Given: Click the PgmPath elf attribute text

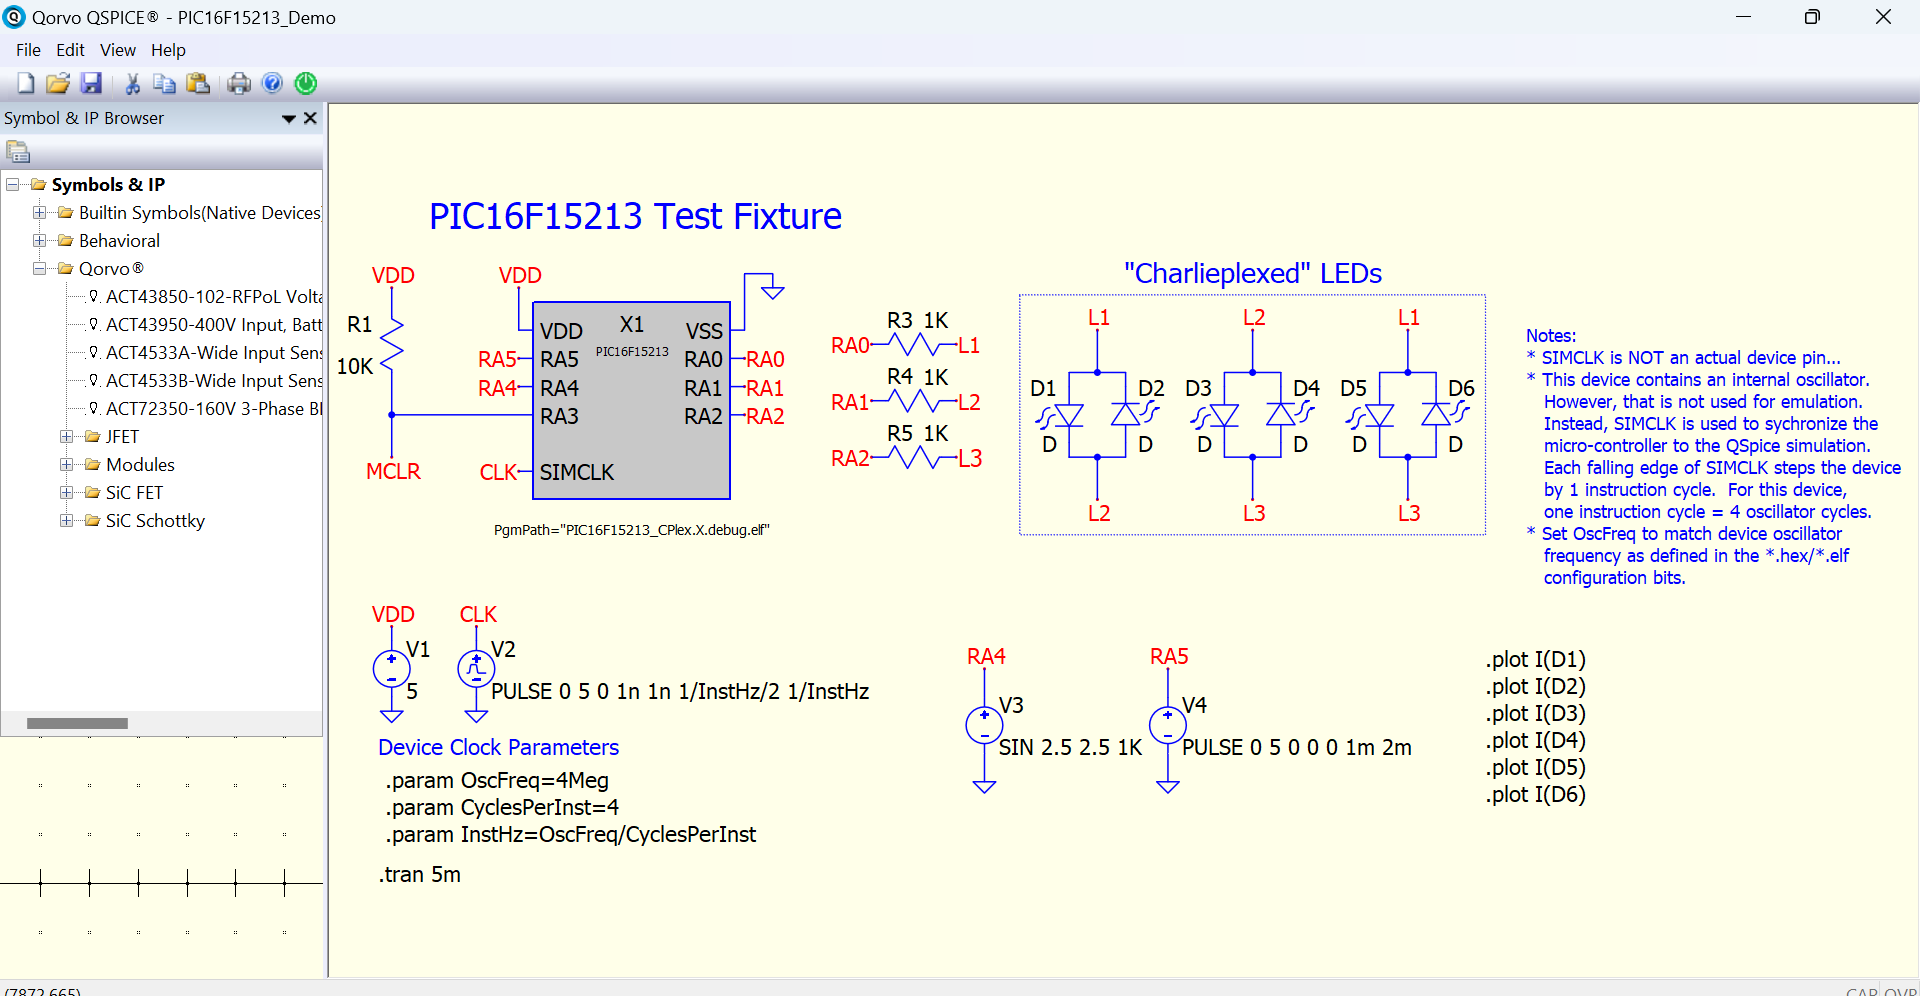Looking at the screenshot, I should tap(632, 530).
